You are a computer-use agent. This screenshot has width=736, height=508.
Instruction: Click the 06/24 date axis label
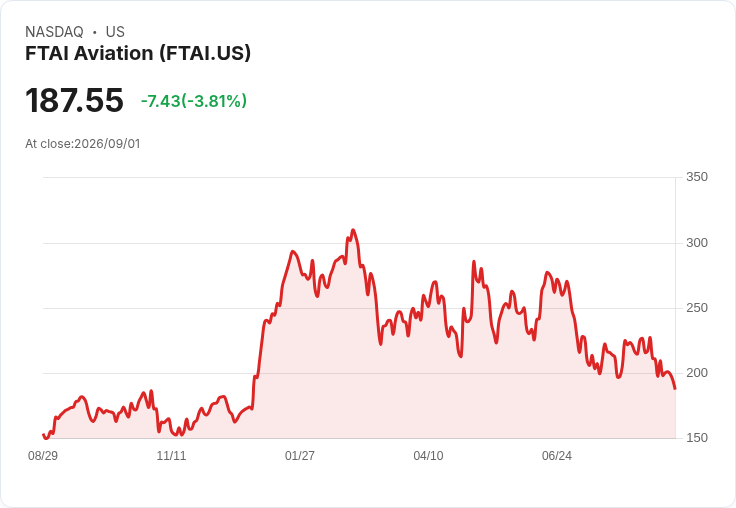pyautogui.click(x=557, y=456)
